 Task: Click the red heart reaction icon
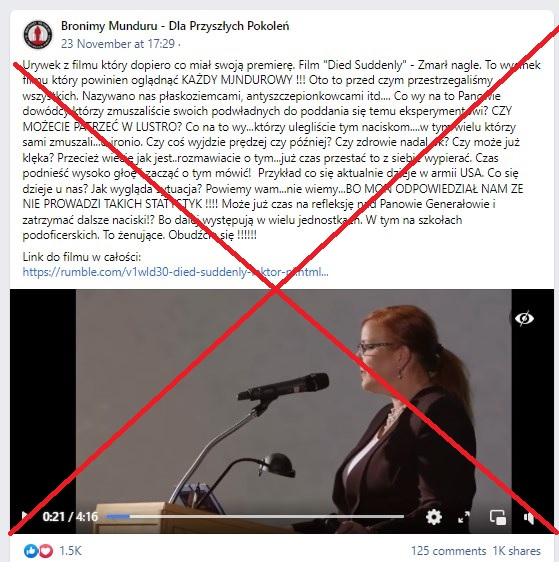[x=45, y=551]
